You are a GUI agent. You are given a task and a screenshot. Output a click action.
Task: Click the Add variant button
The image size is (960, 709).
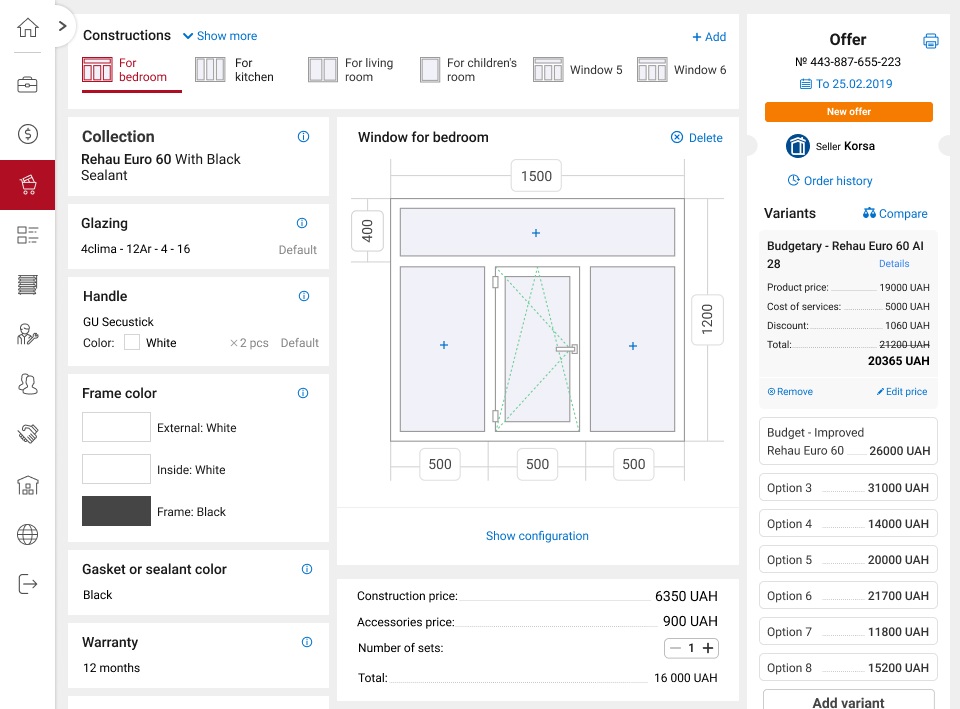pyautogui.click(x=848, y=702)
